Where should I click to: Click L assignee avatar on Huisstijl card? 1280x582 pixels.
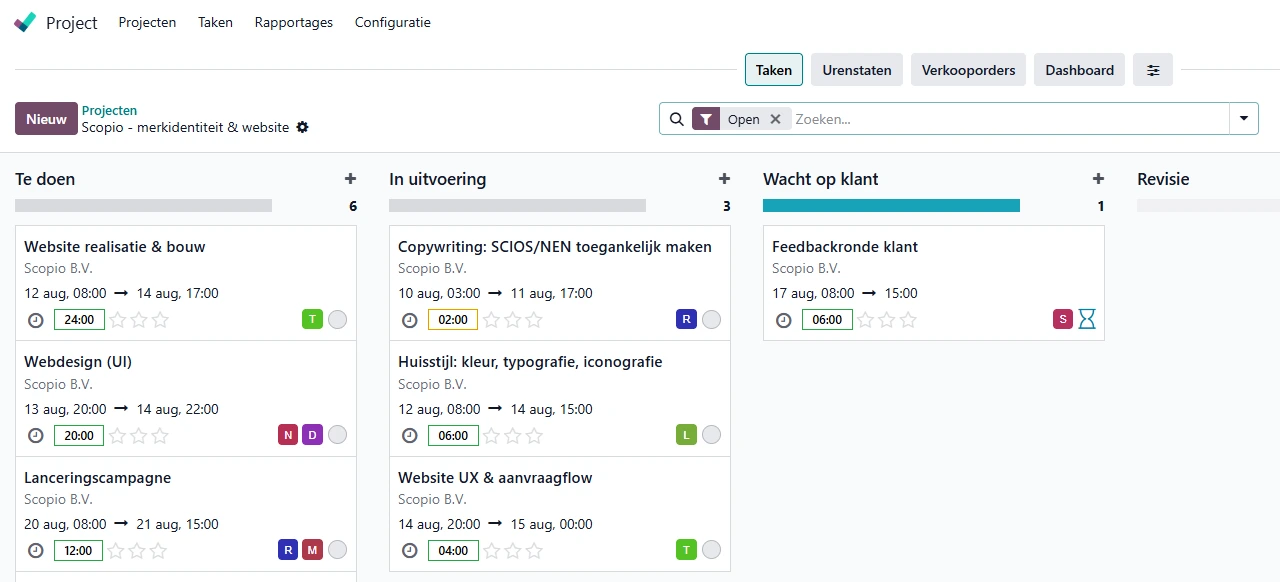point(686,435)
